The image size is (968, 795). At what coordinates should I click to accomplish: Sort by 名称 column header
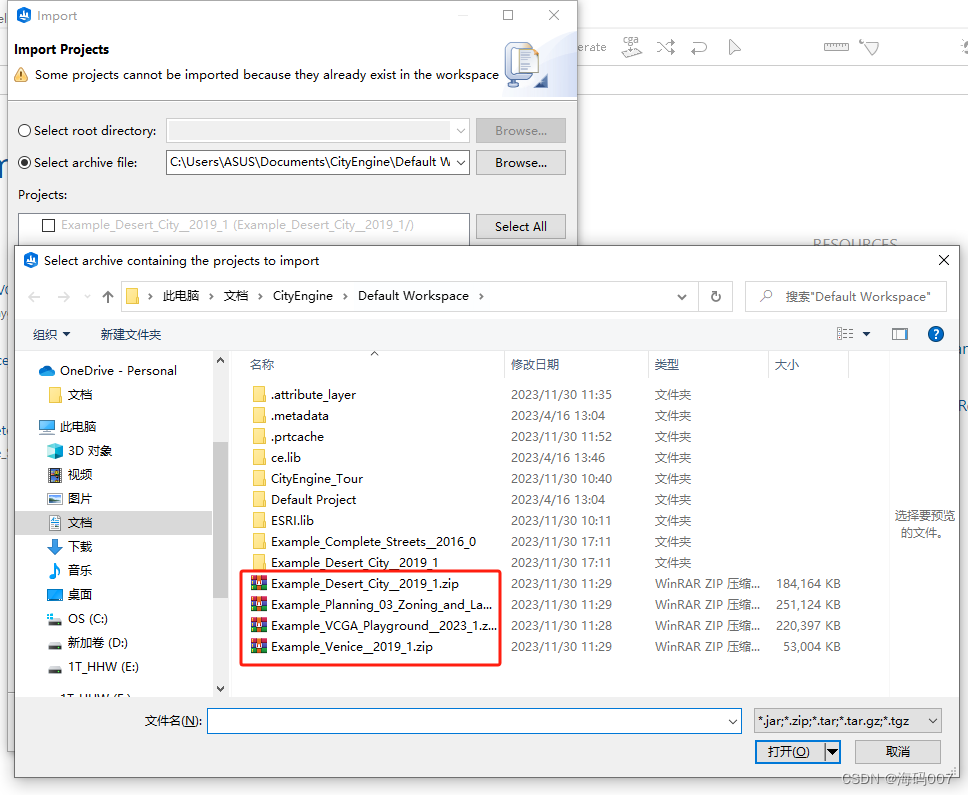point(261,365)
